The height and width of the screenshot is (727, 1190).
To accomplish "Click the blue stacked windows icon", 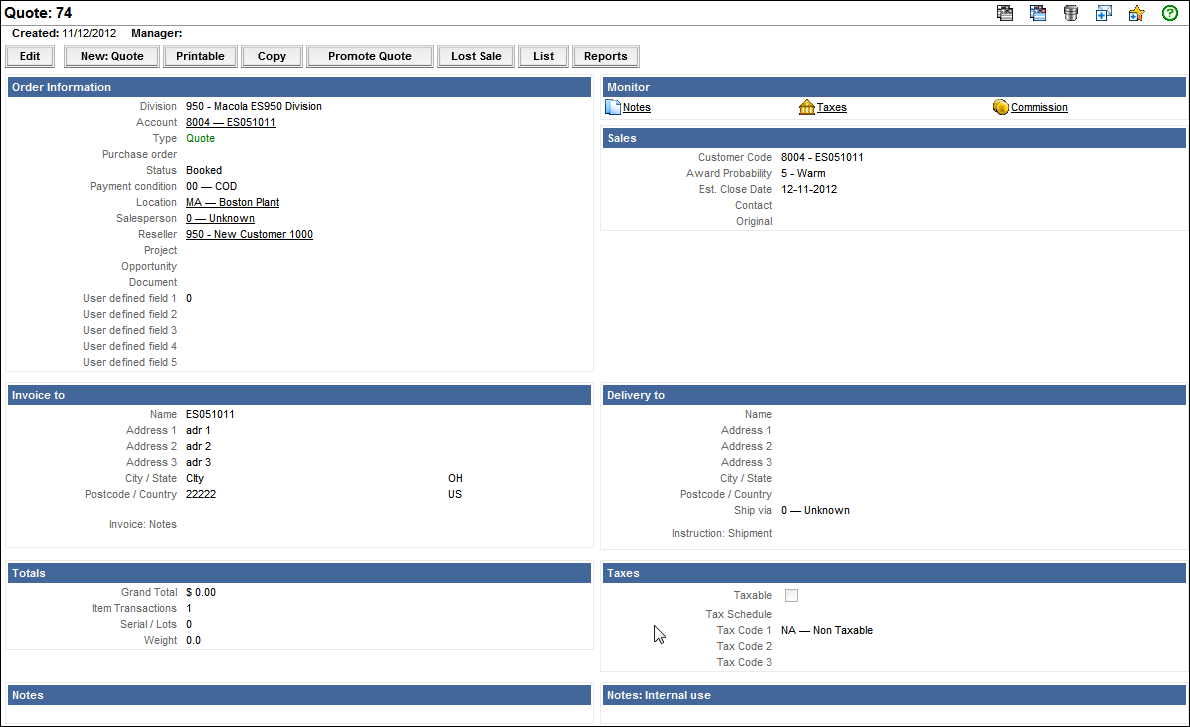I will pos(1038,13).
